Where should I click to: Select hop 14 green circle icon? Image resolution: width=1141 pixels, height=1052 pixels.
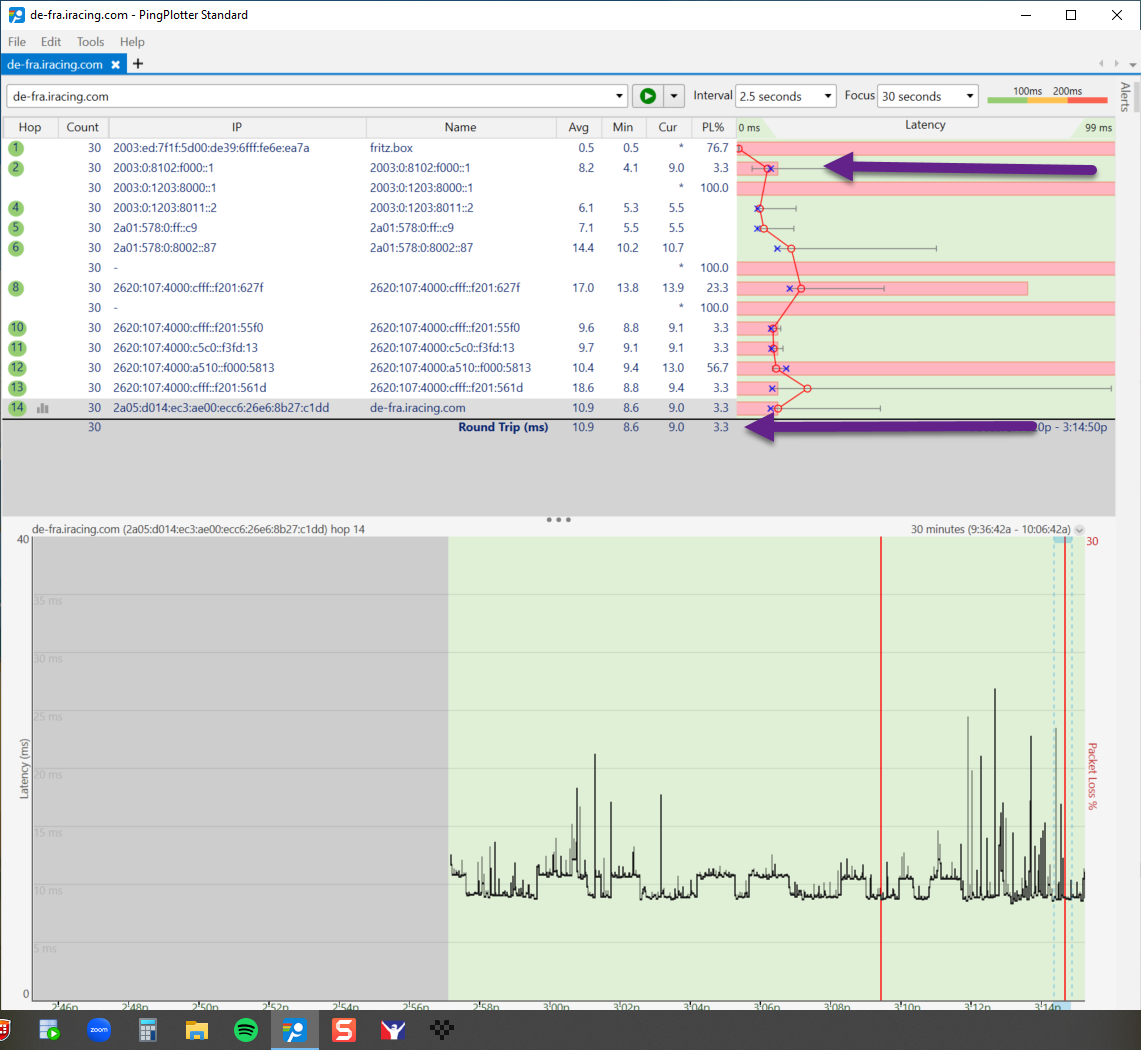[x=17, y=408]
